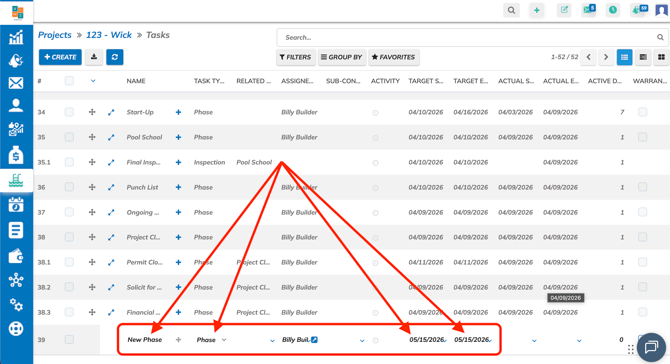Click the green plus quick-add icon
The image size is (670, 364).
point(537,10)
